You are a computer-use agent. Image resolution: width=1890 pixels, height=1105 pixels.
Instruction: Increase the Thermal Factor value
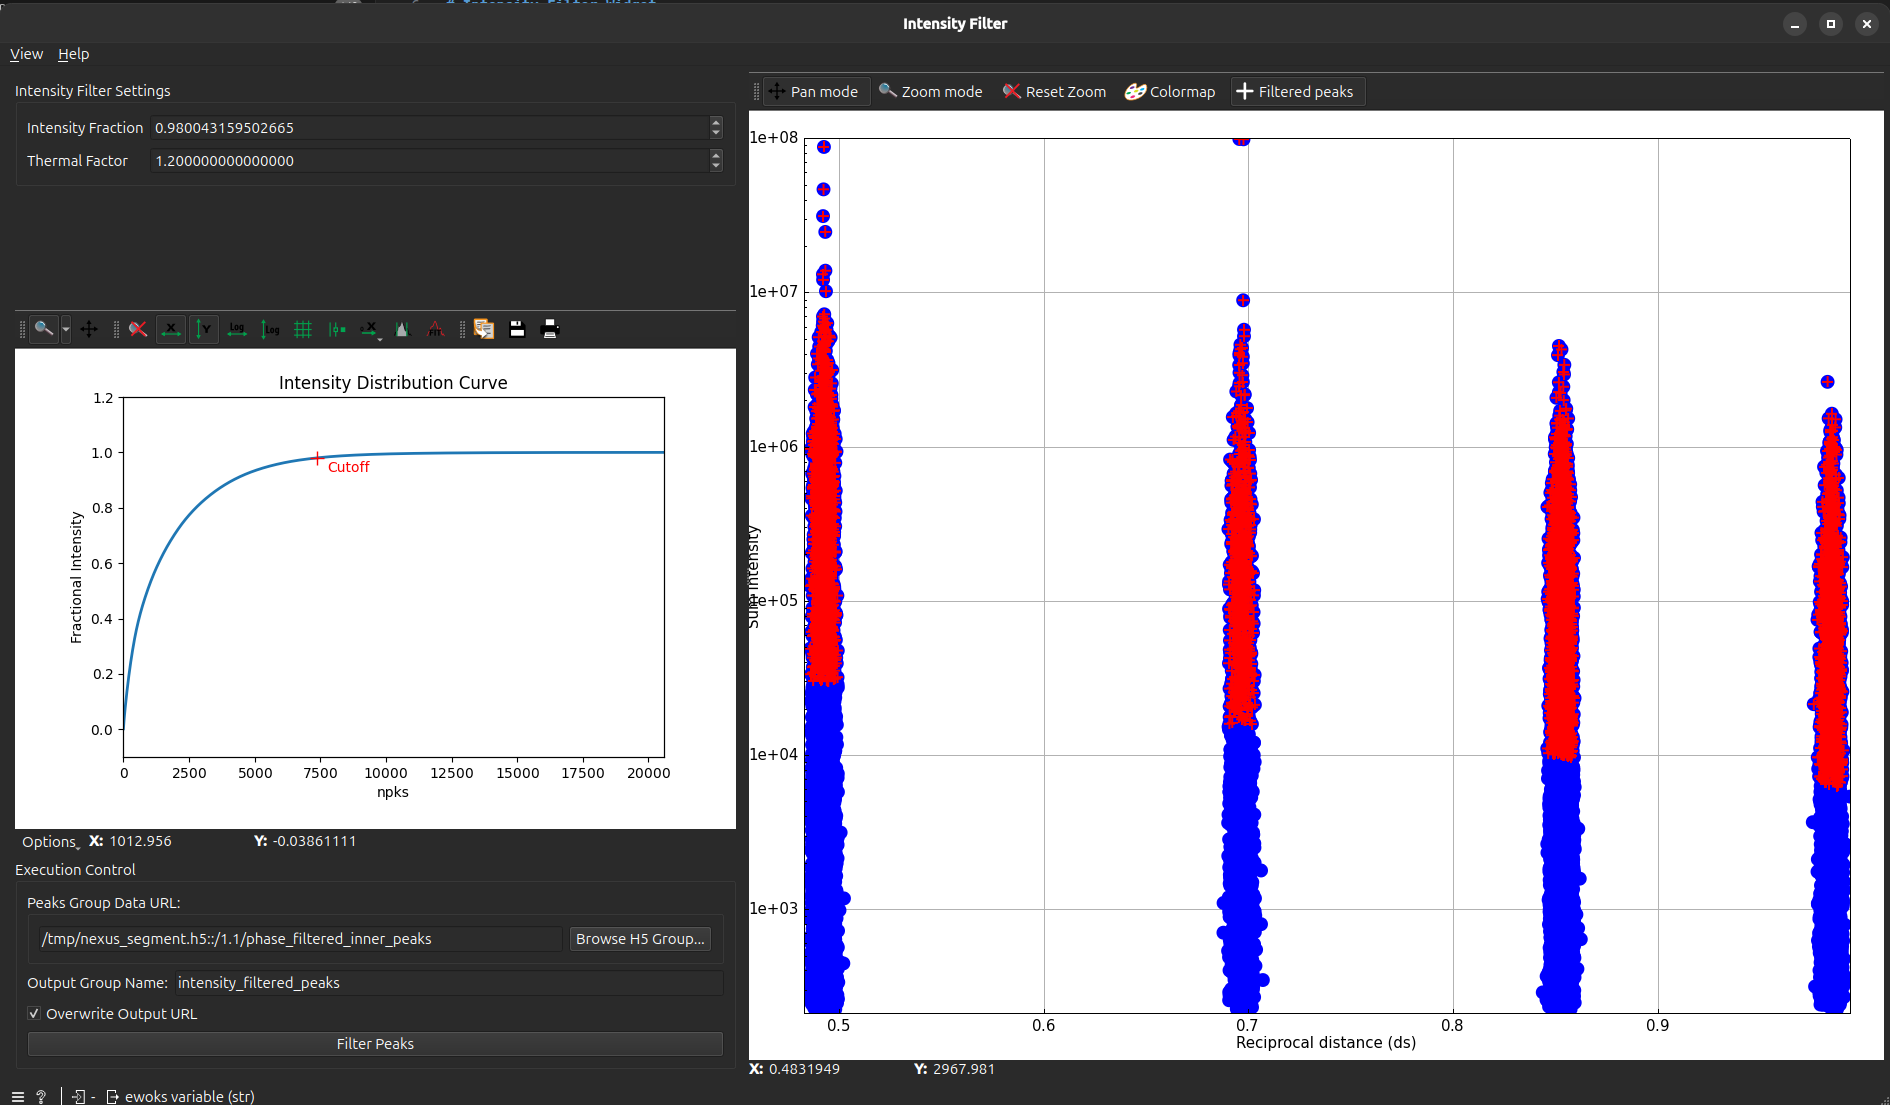(716, 155)
